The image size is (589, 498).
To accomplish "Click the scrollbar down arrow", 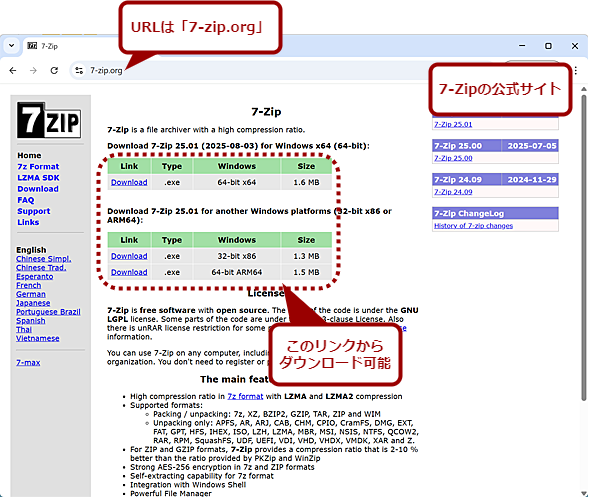I will click(583, 493).
